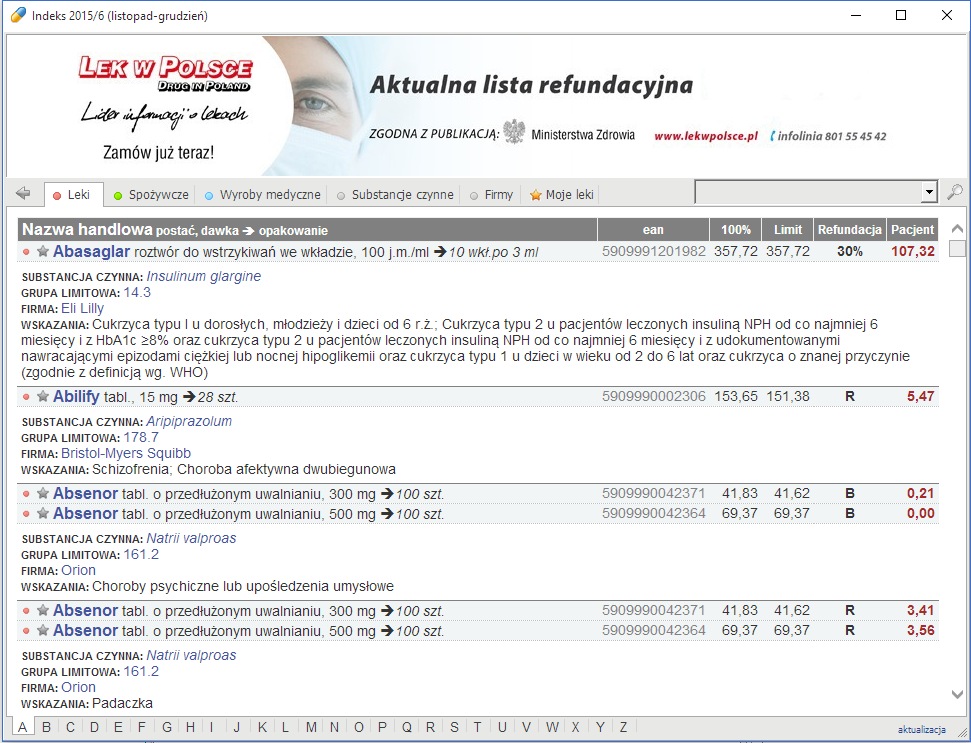This screenshot has width=971, height=743.
Task: Open the search box dropdown arrow
Action: tap(928, 192)
